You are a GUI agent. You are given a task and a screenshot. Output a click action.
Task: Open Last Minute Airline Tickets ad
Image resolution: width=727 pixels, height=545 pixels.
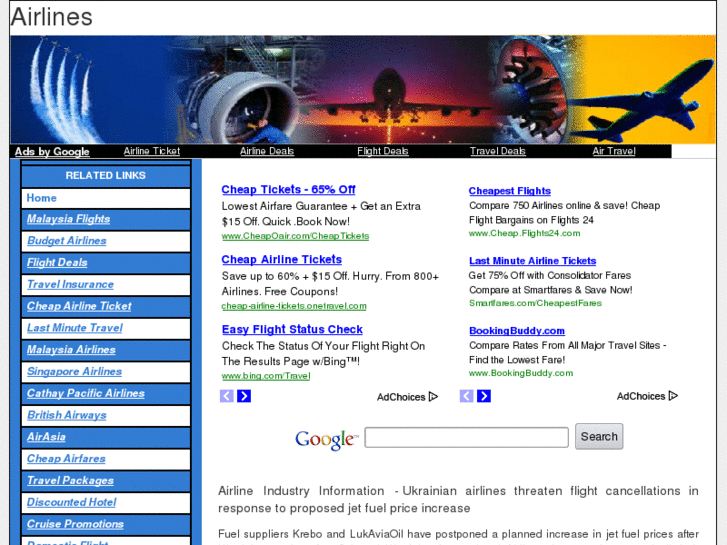(x=532, y=261)
